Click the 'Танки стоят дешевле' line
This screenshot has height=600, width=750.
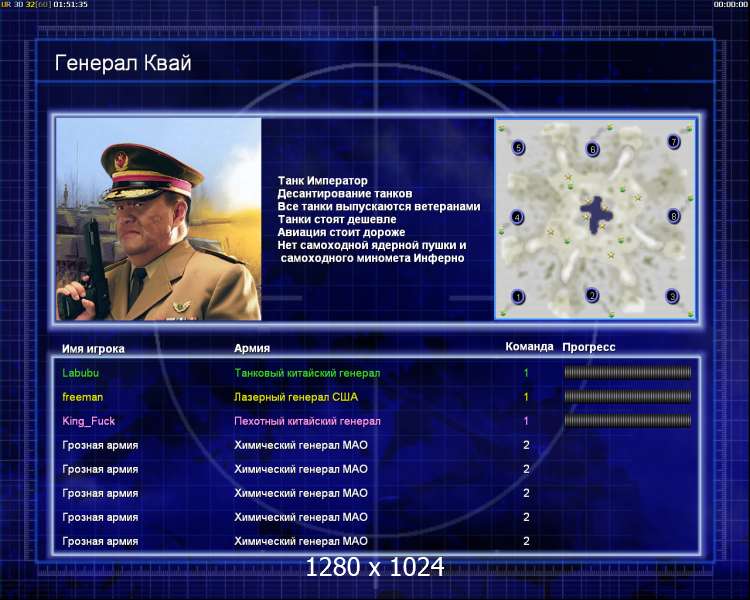click(x=337, y=220)
